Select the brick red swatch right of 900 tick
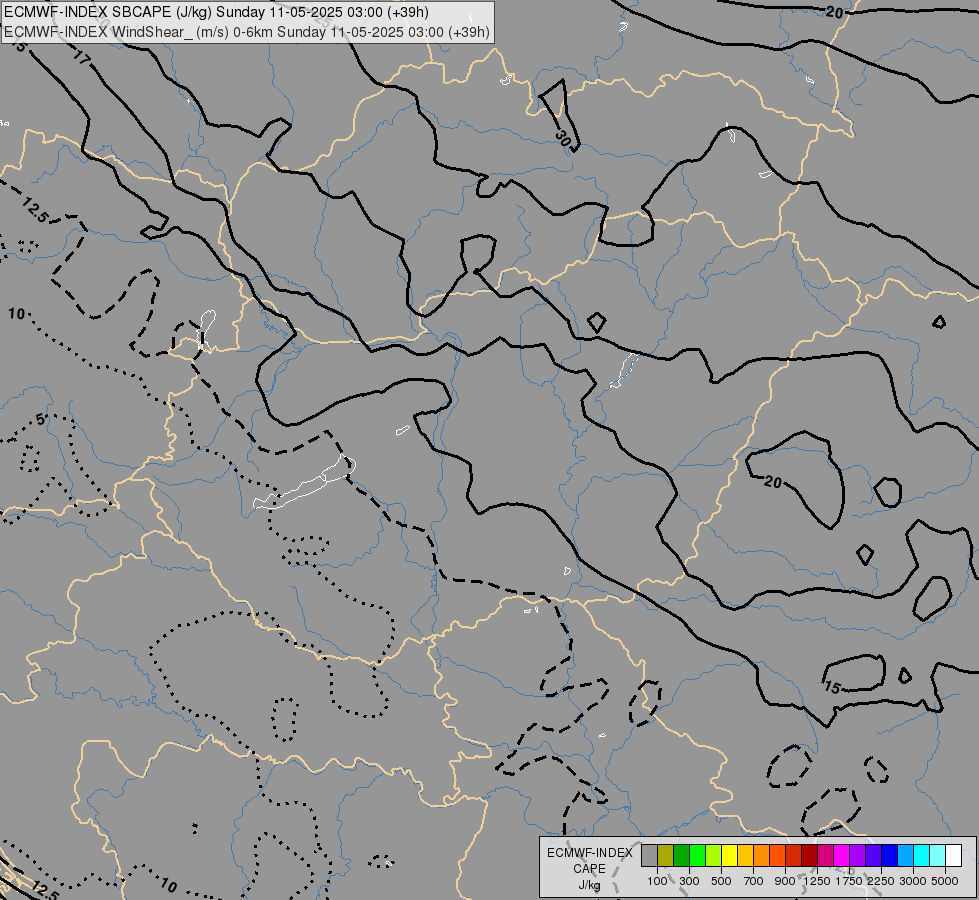This screenshot has width=979, height=900. pos(794,856)
